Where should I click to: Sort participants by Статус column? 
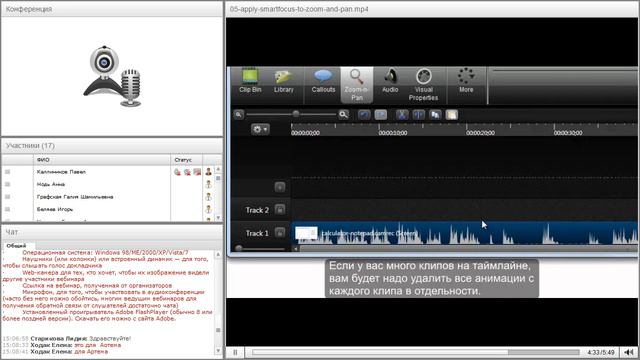point(186,160)
